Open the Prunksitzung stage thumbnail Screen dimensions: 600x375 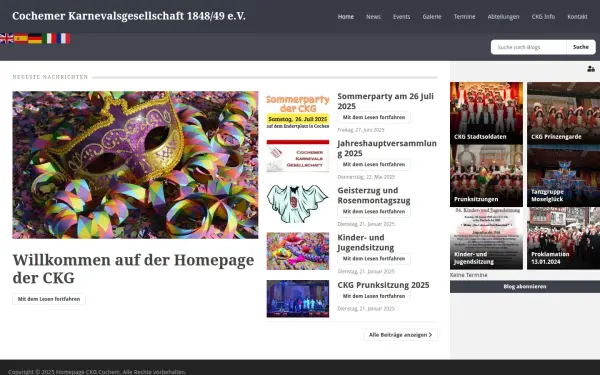pyautogui.click(x=298, y=299)
